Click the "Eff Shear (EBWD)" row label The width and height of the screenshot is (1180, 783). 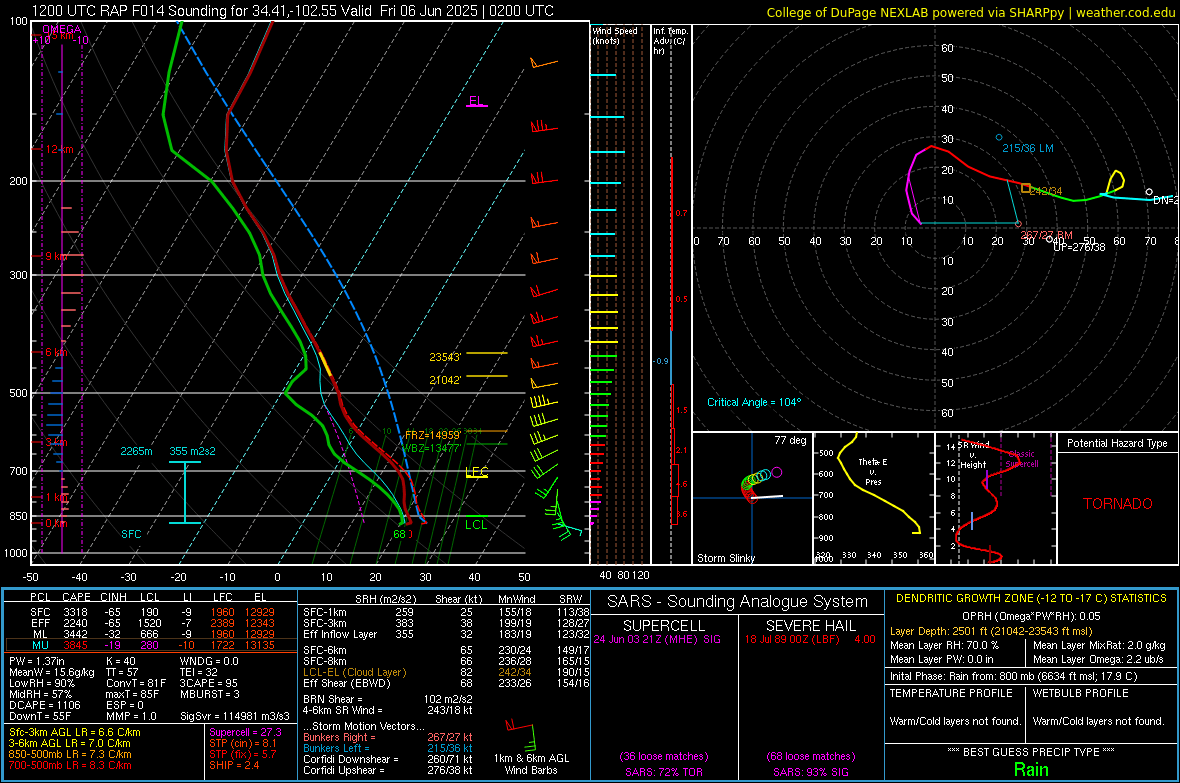pyautogui.click(x=347, y=684)
